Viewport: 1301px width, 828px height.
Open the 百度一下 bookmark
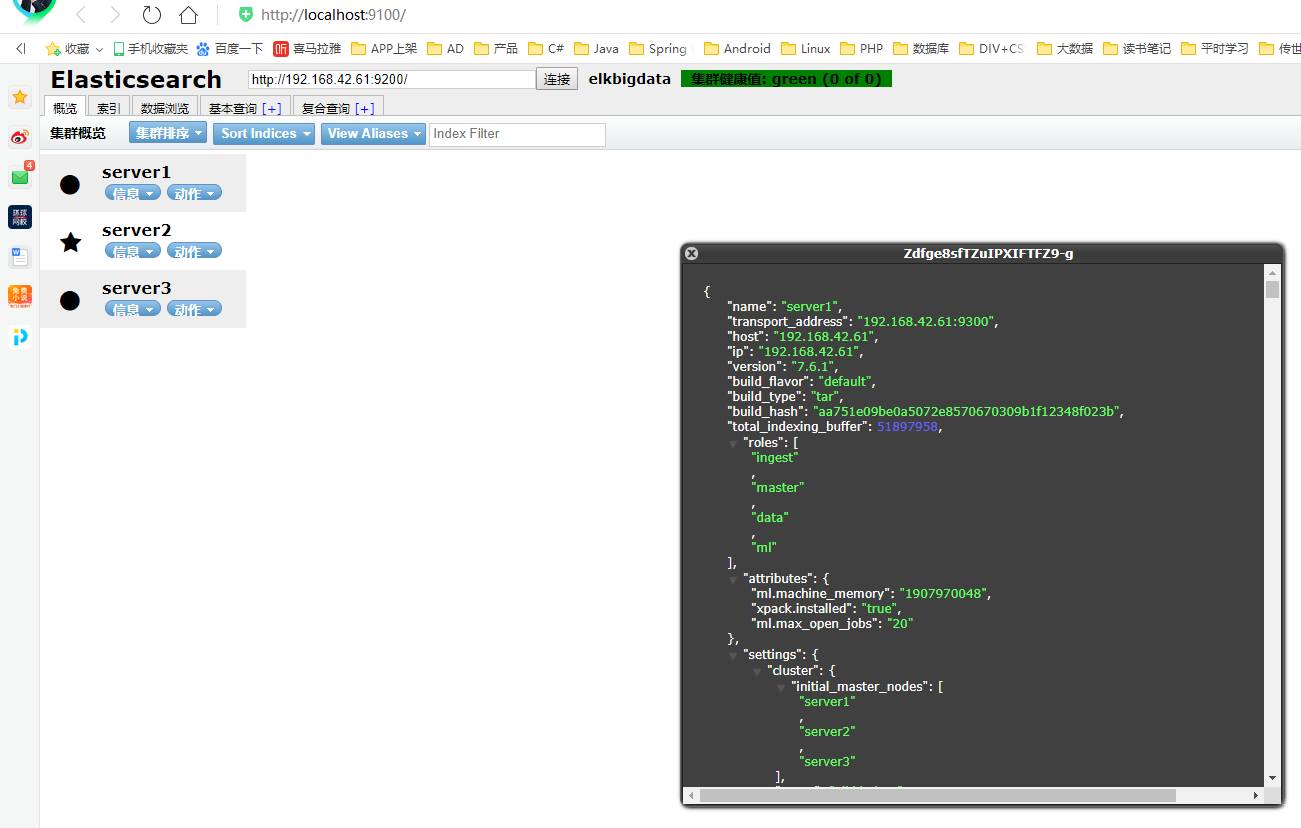pyautogui.click(x=229, y=48)
